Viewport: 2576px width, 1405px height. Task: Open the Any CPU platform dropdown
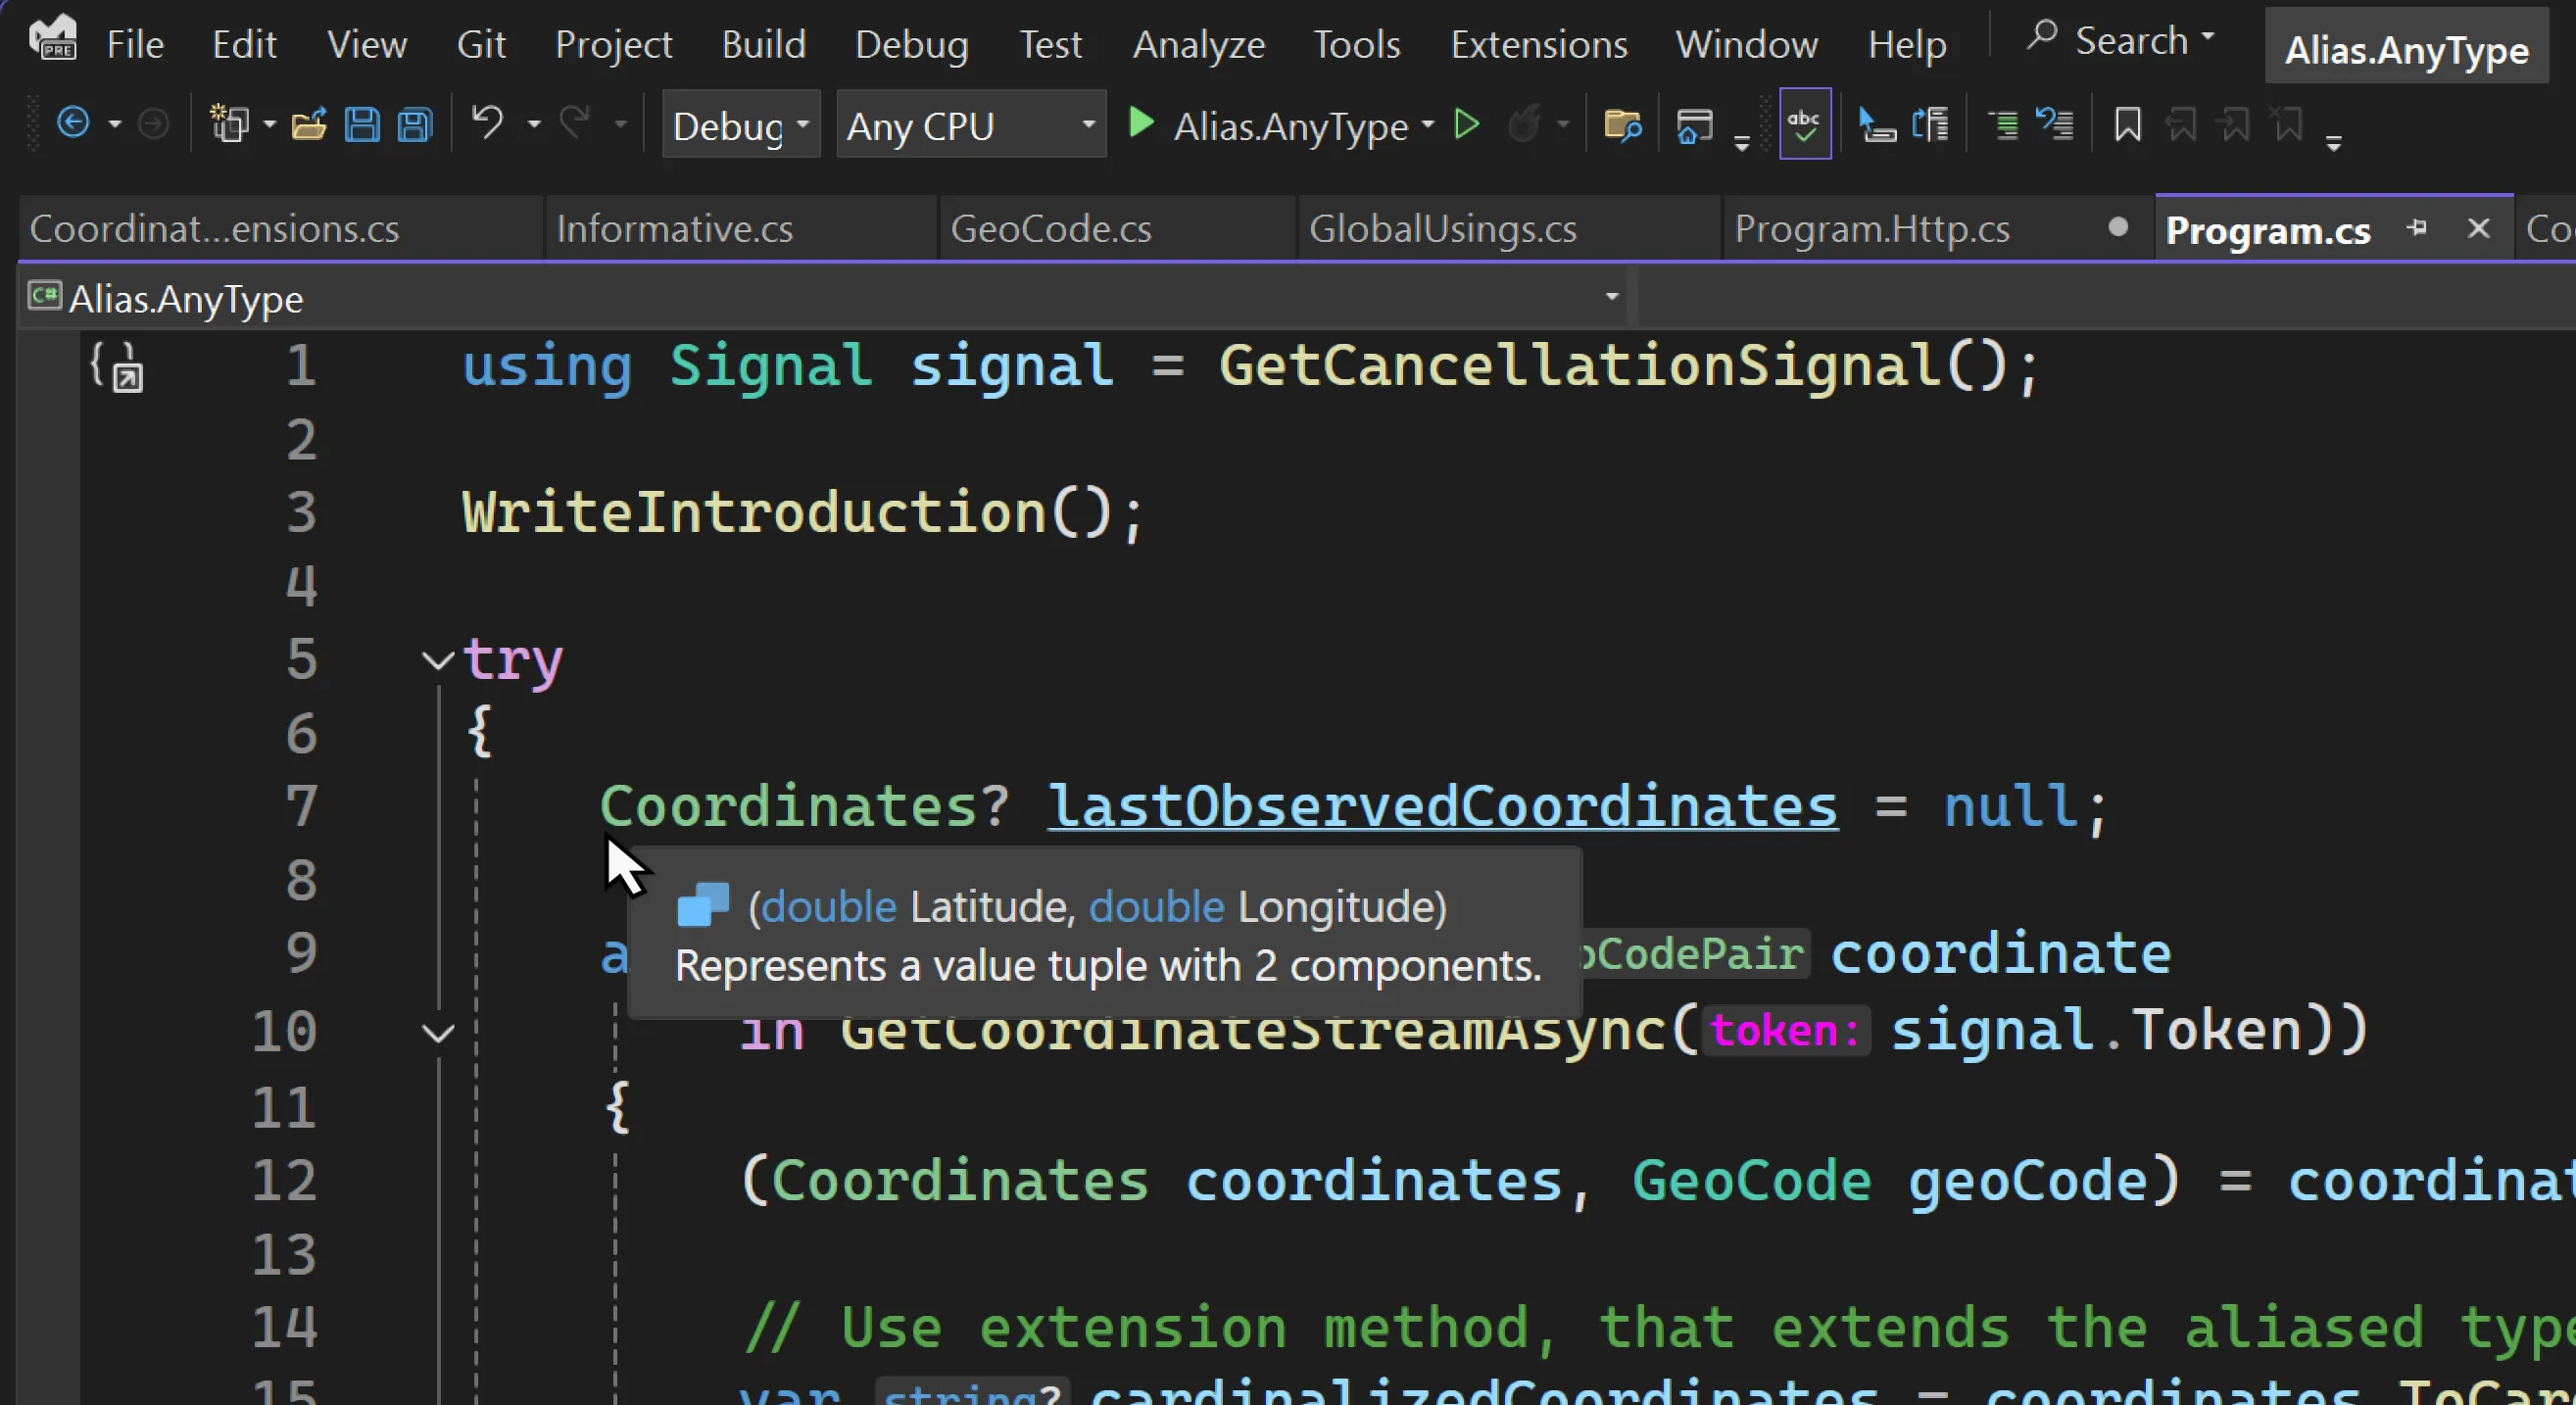(971, 125)
